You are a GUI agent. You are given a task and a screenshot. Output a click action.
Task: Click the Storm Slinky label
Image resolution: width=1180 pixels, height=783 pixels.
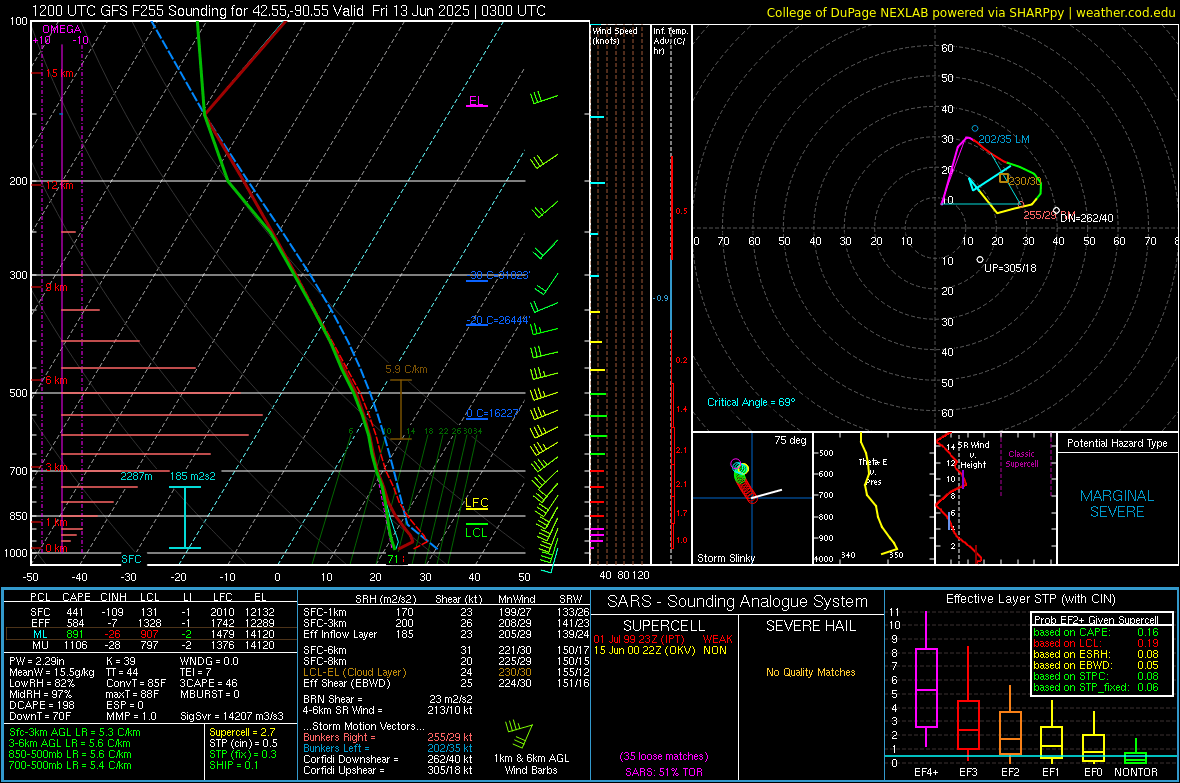[725, 558]
